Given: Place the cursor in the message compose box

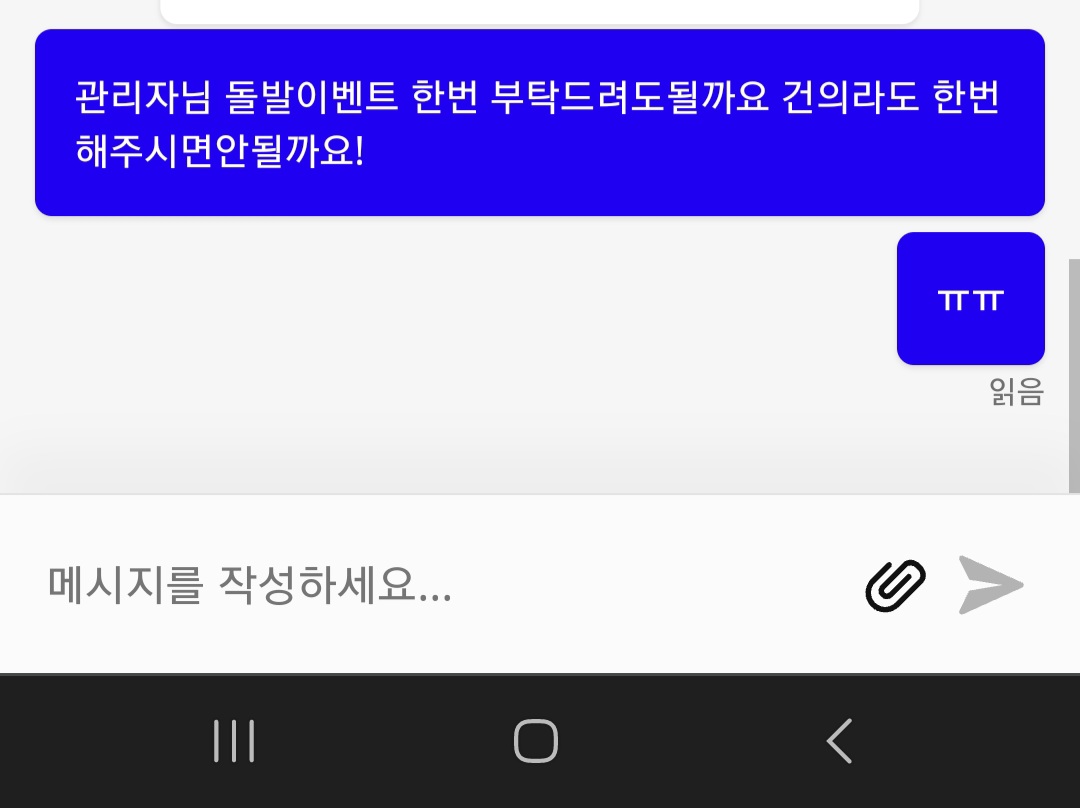Looking at the screenshot, I should tap(441, 585).
